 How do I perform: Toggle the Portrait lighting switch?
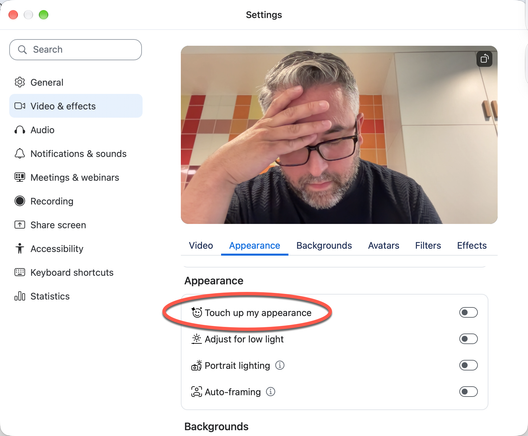[x=468, y=365]
